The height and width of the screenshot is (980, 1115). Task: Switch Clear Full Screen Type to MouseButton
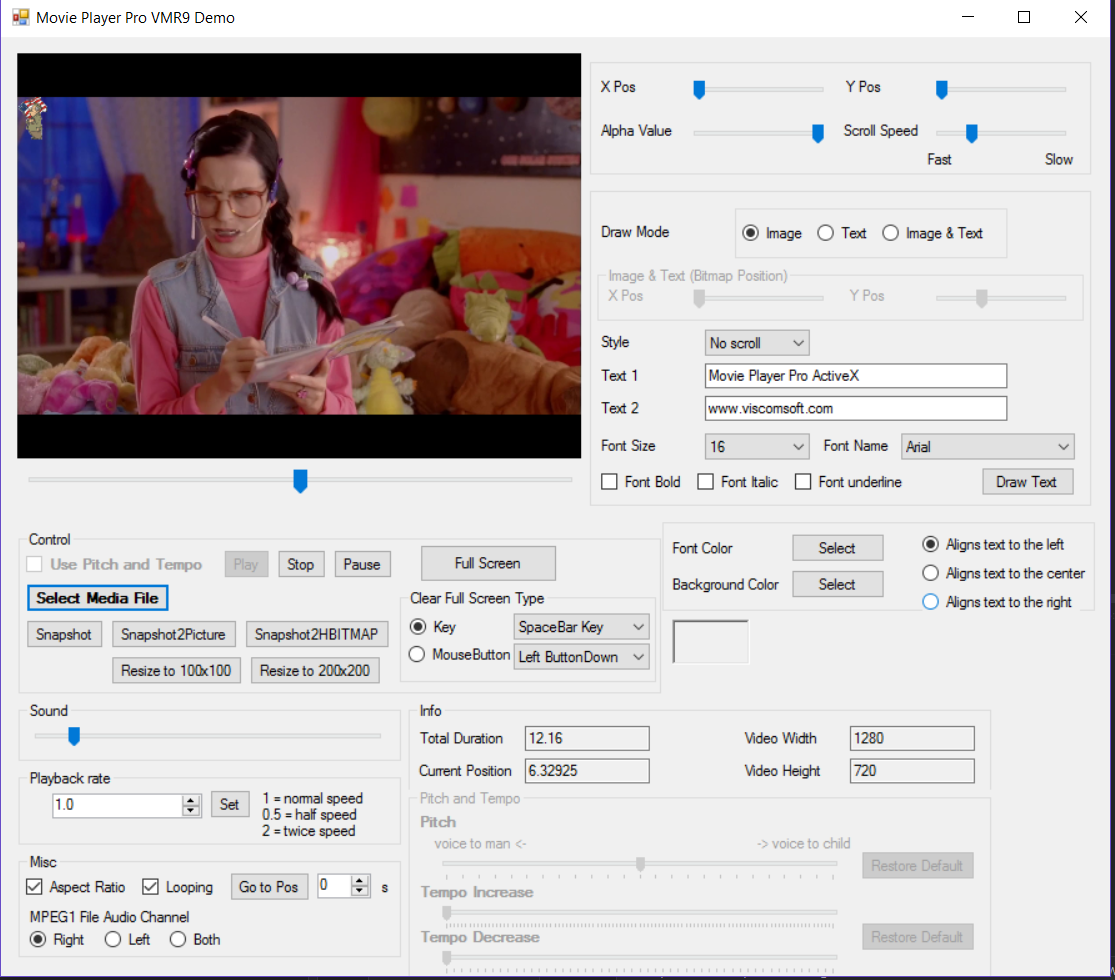pos(415,657)
